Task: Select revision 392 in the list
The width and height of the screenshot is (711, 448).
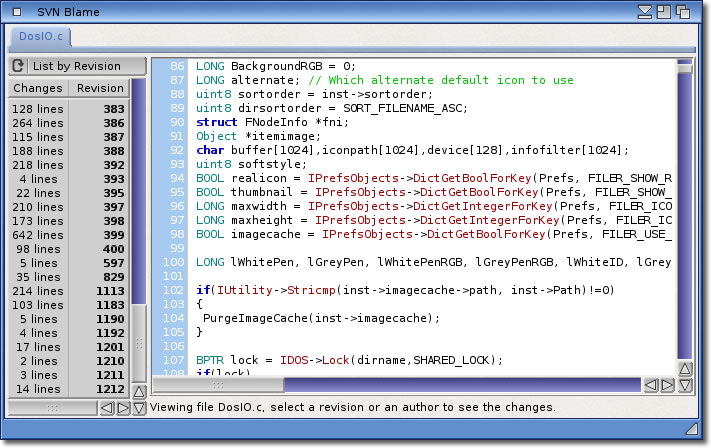Action: click(x=69, y=164)
